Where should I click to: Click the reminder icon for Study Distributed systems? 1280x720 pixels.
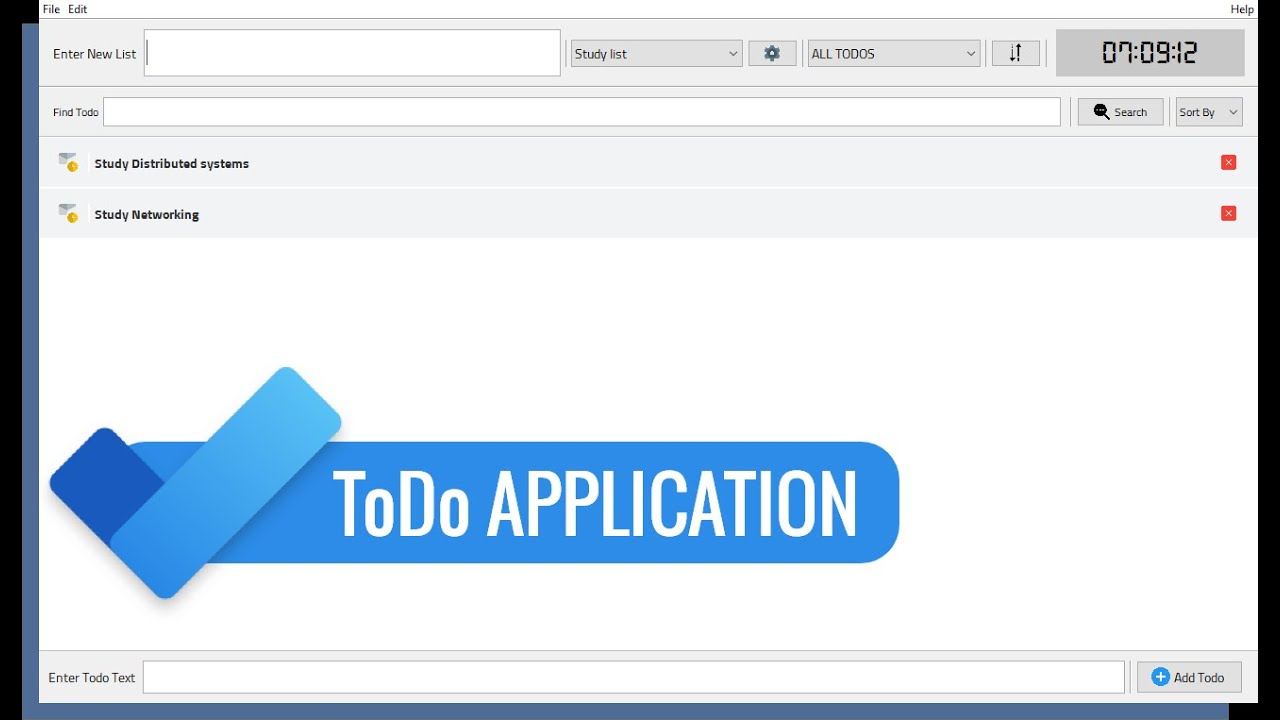click(68, 162)
